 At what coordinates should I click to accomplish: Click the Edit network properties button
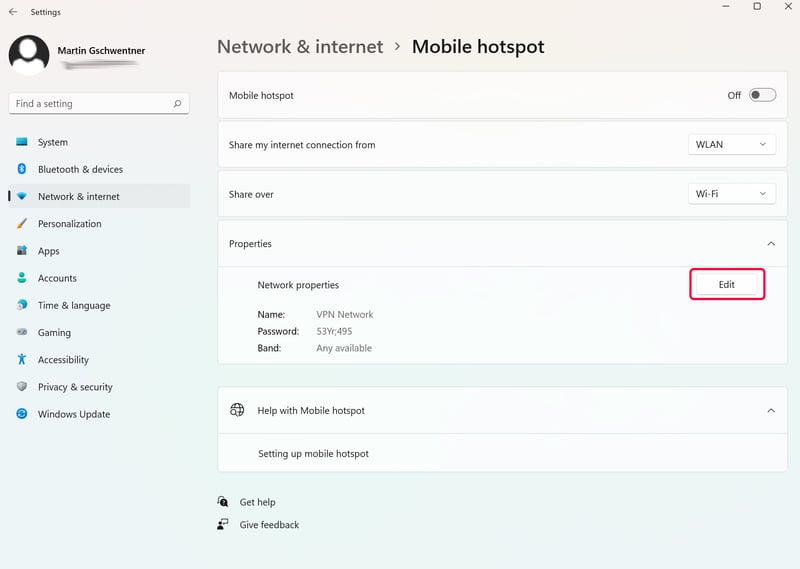click(727, 284)
